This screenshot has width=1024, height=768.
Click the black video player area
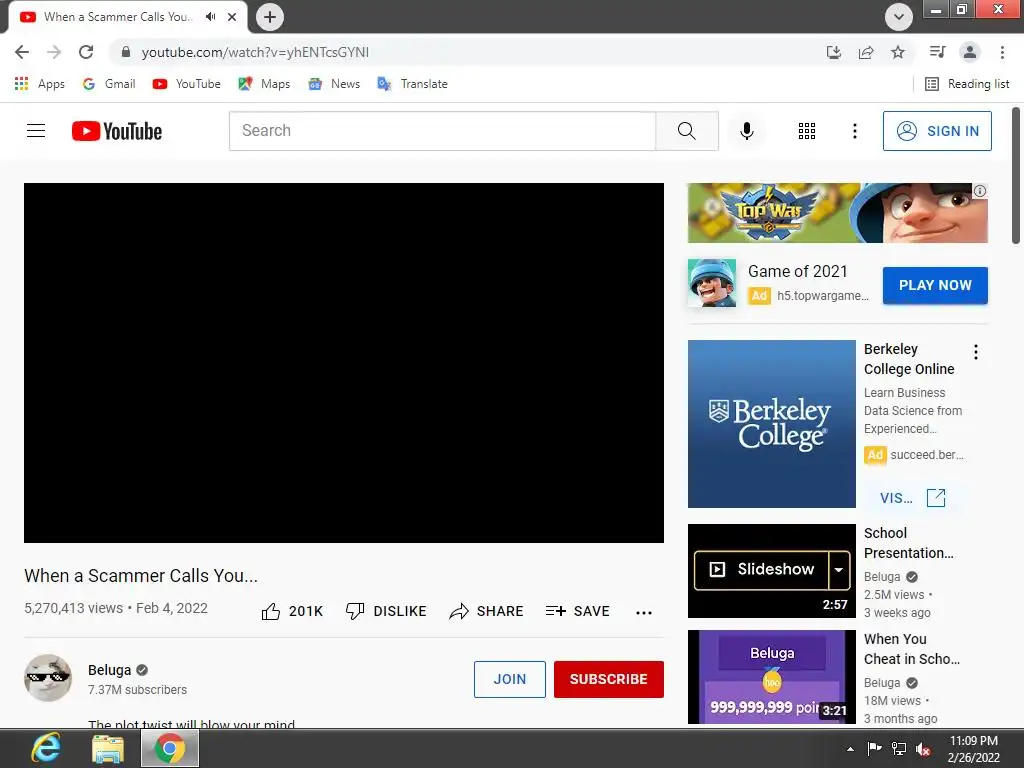[x=344, y=362]
